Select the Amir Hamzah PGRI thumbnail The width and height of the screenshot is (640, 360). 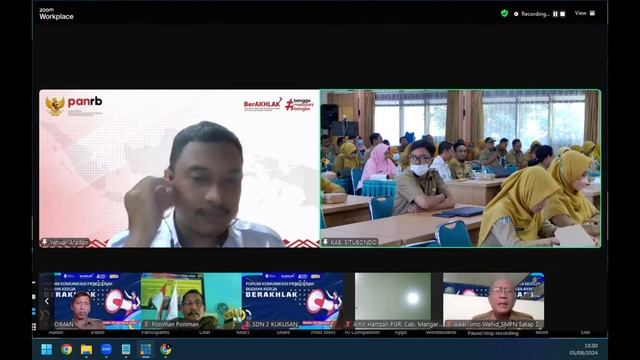pyautogui.click(x=393, y=301)
